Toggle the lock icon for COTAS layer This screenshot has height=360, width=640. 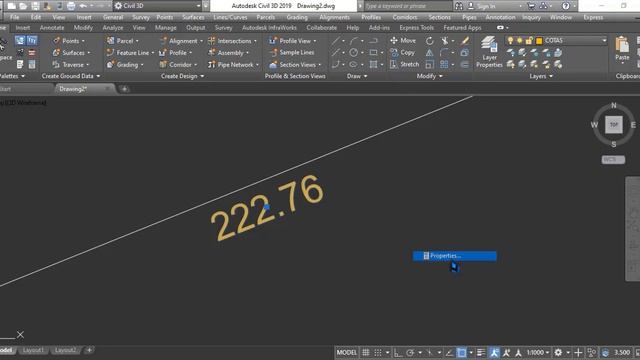coord(529,40)
